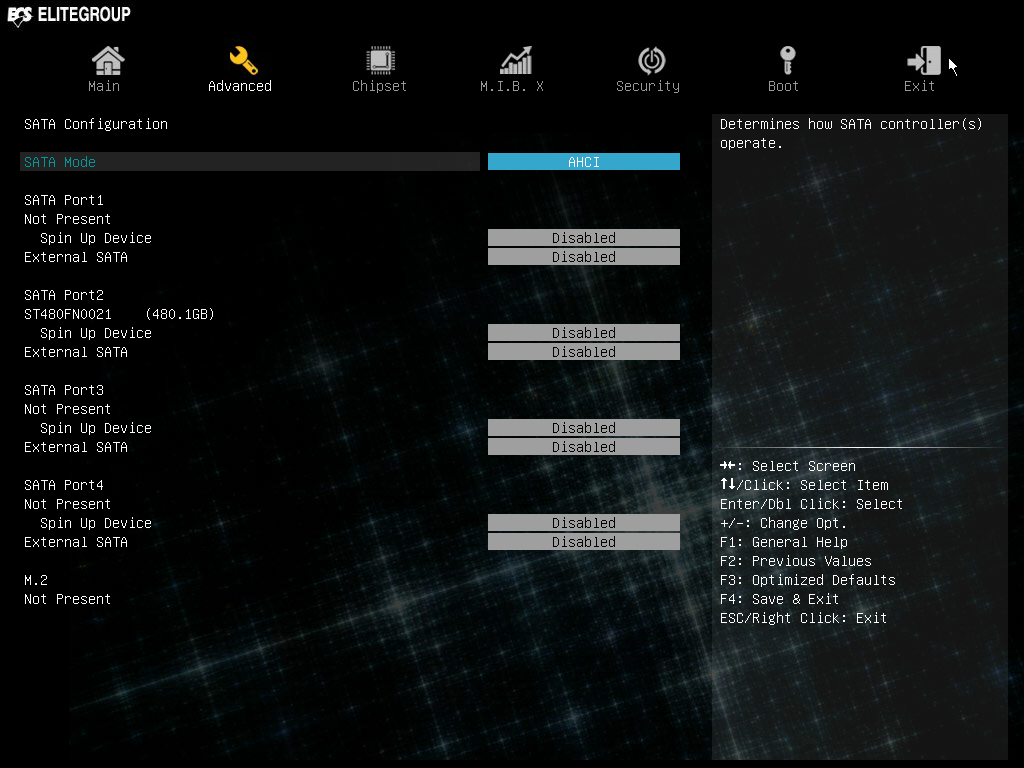Open the SATA Mode AHCI dropdown
Screen dimensions: 1024x768
pyautogui.click(x=584, y=162)
